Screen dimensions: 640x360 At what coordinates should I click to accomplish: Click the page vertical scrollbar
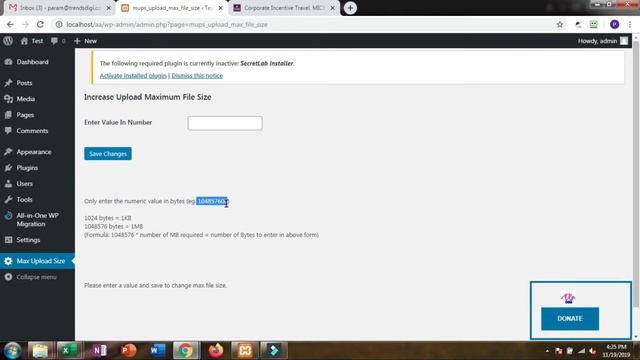point(636,173)
